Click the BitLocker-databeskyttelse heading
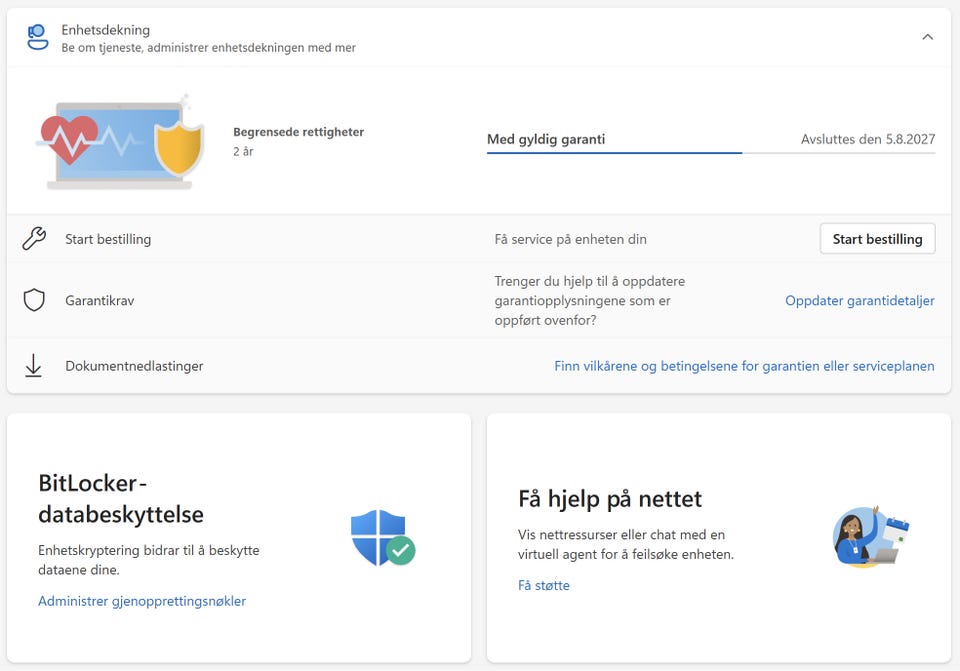Viewport: 960px width, 671px height. click(121, 498)
